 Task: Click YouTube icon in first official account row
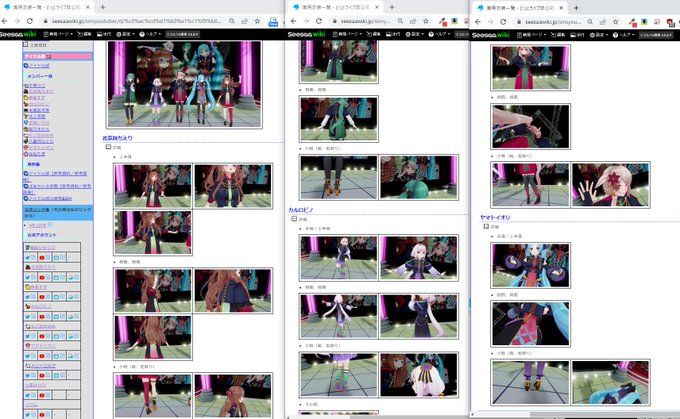[42, 258]
